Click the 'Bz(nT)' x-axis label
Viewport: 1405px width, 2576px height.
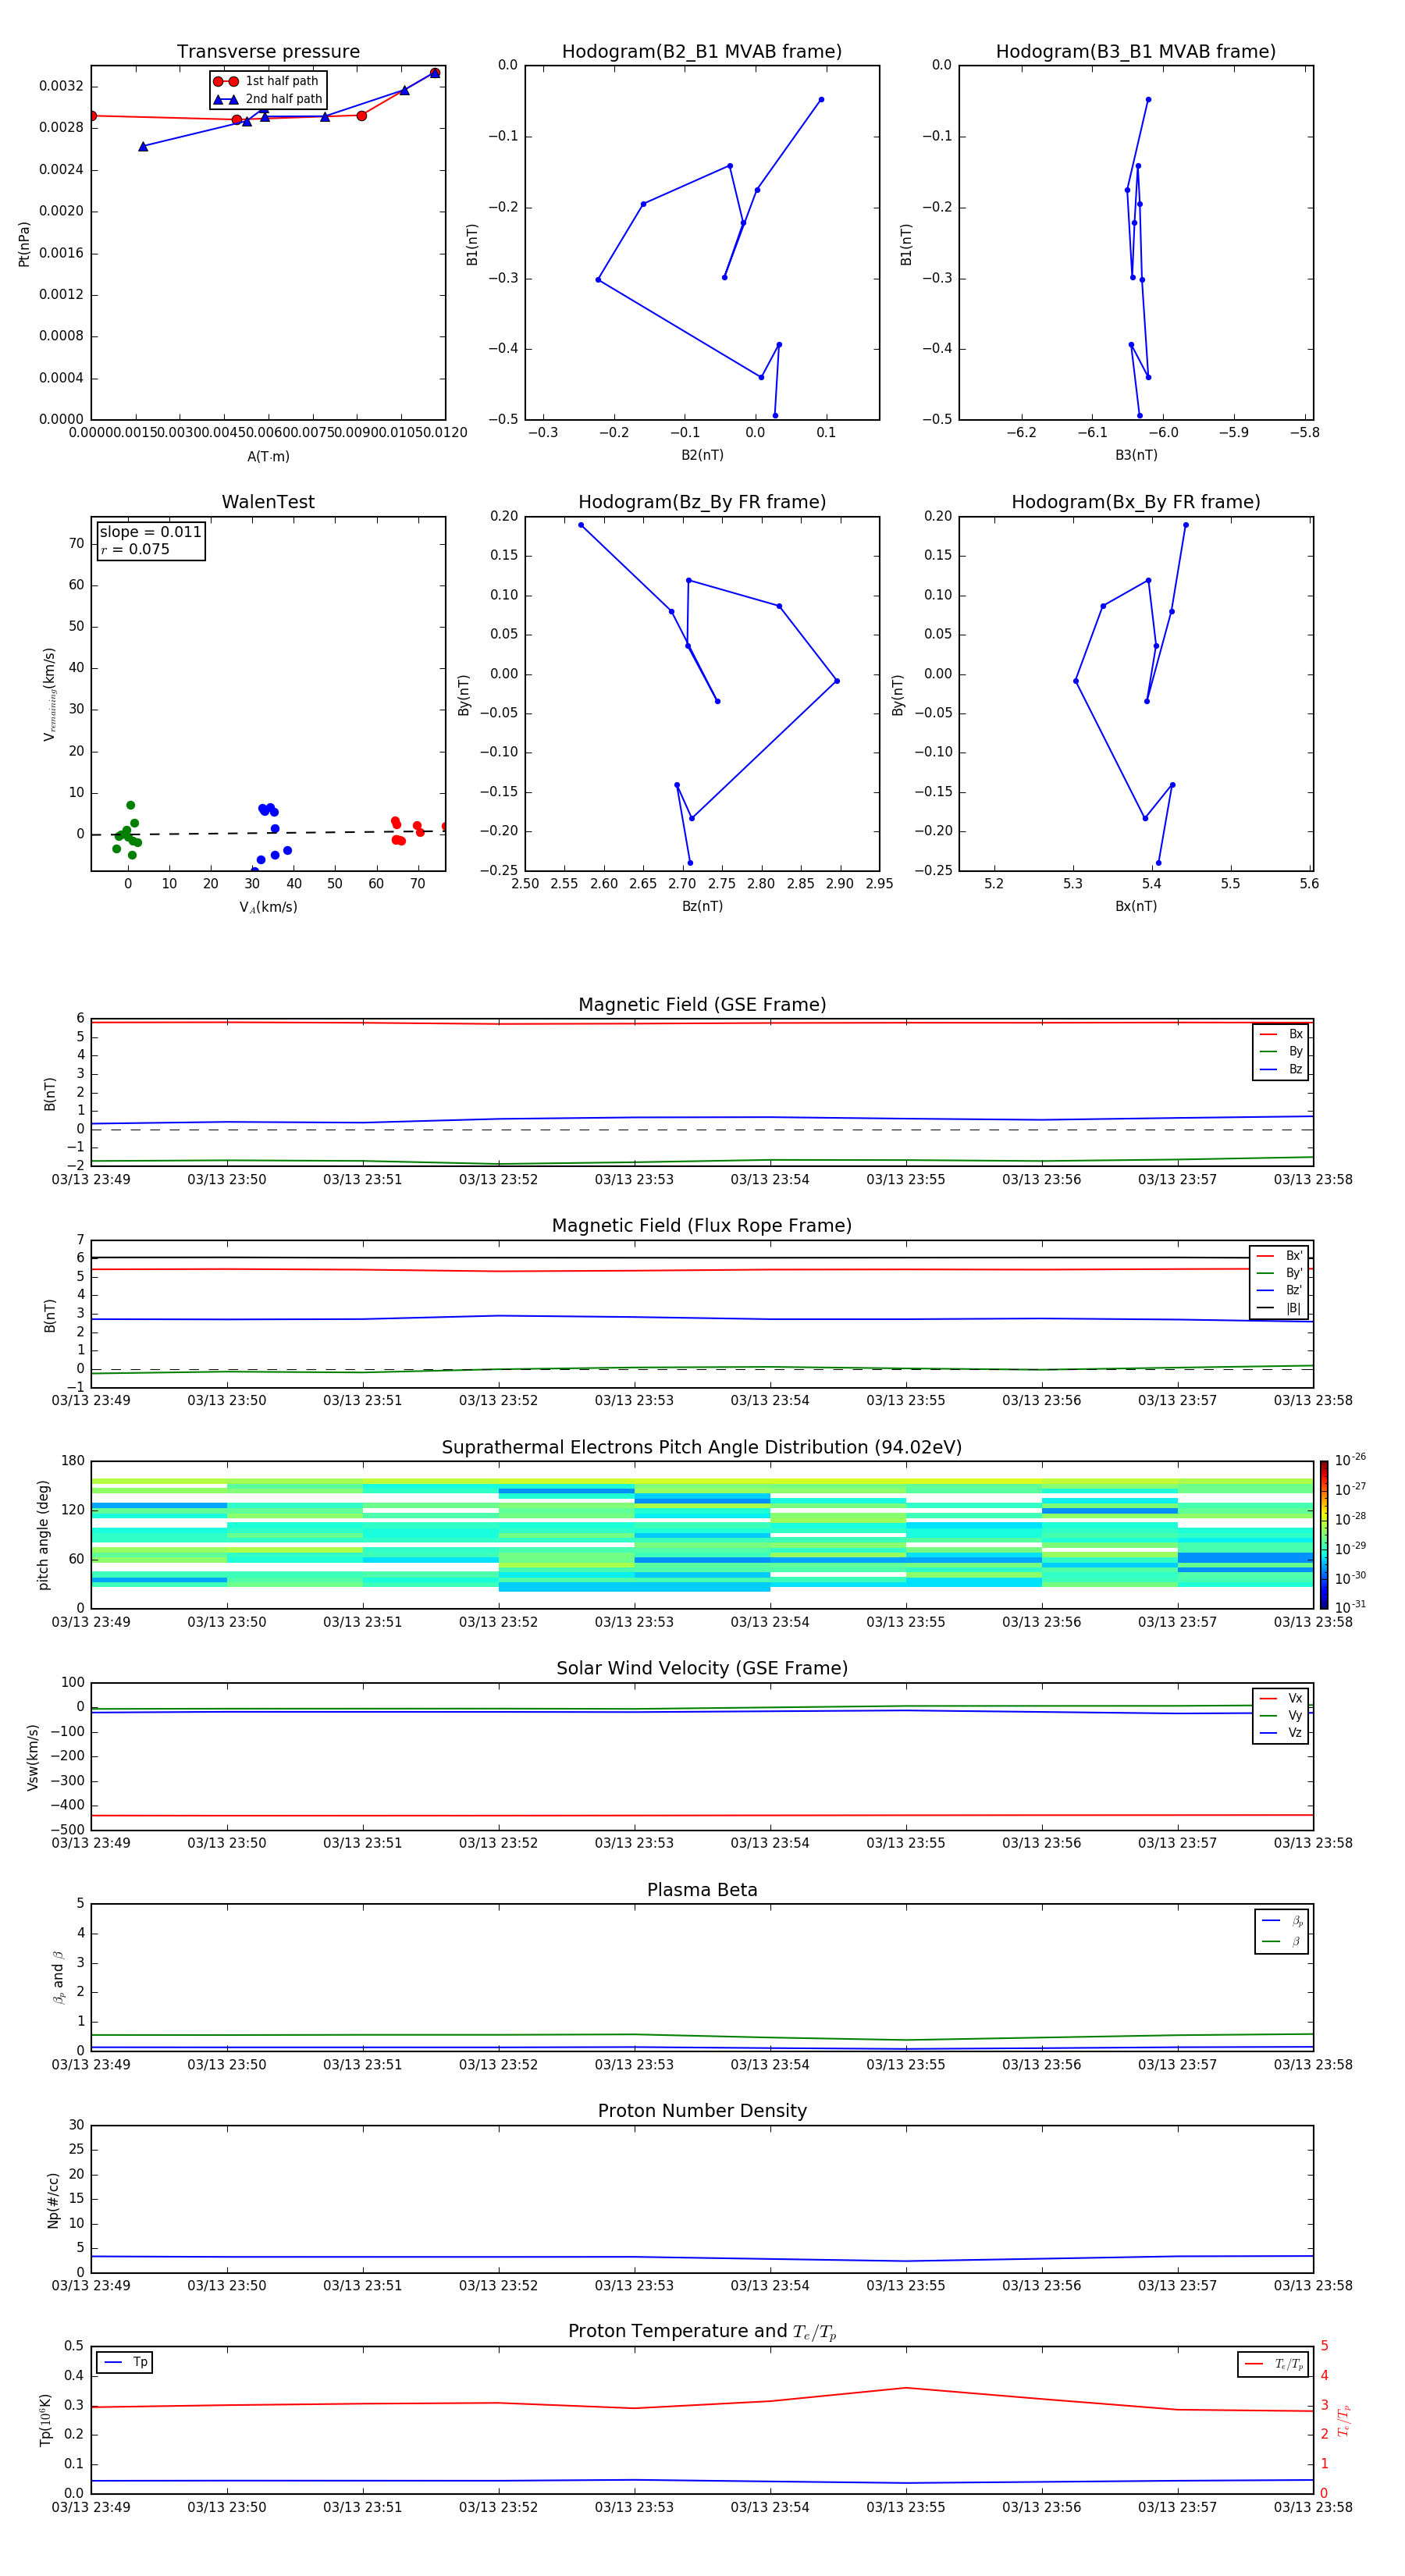[702, 906]
